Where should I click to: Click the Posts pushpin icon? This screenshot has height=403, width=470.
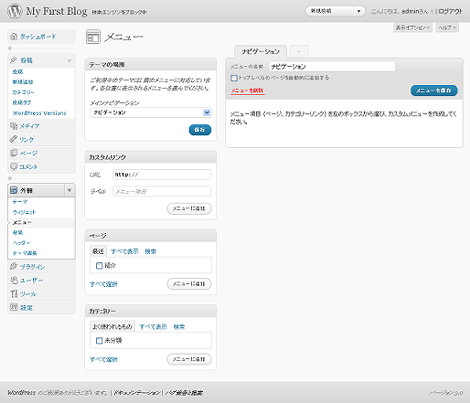click(x=14, y=60)
